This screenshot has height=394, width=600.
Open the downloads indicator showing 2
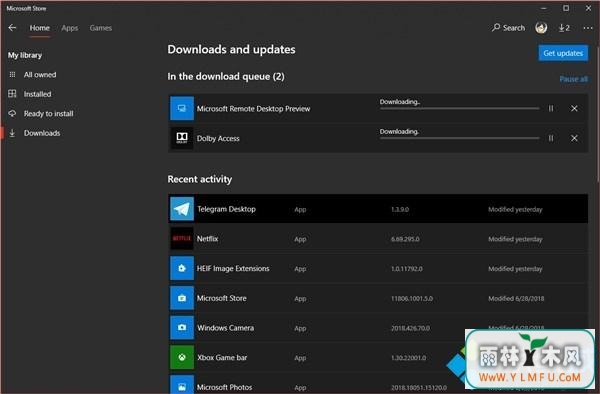tap(564, 28)
